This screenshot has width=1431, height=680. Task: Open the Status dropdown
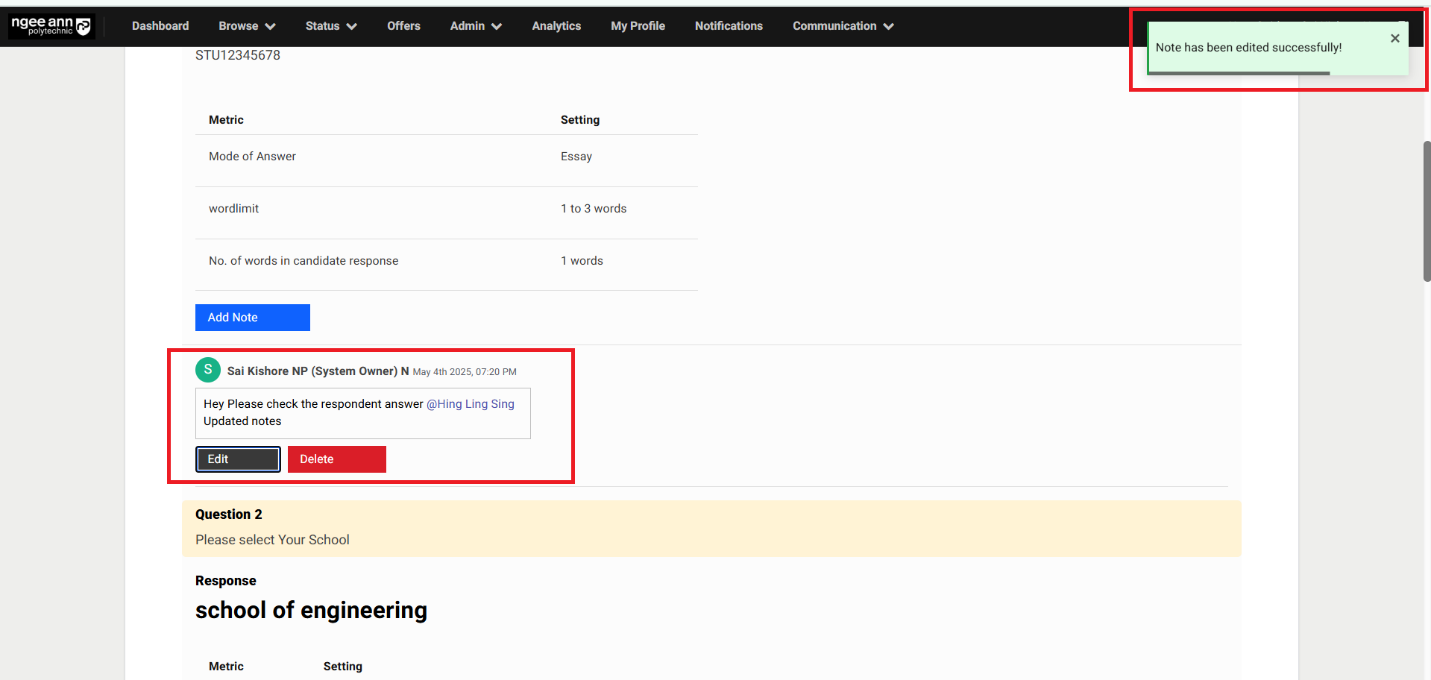(331, 26)
